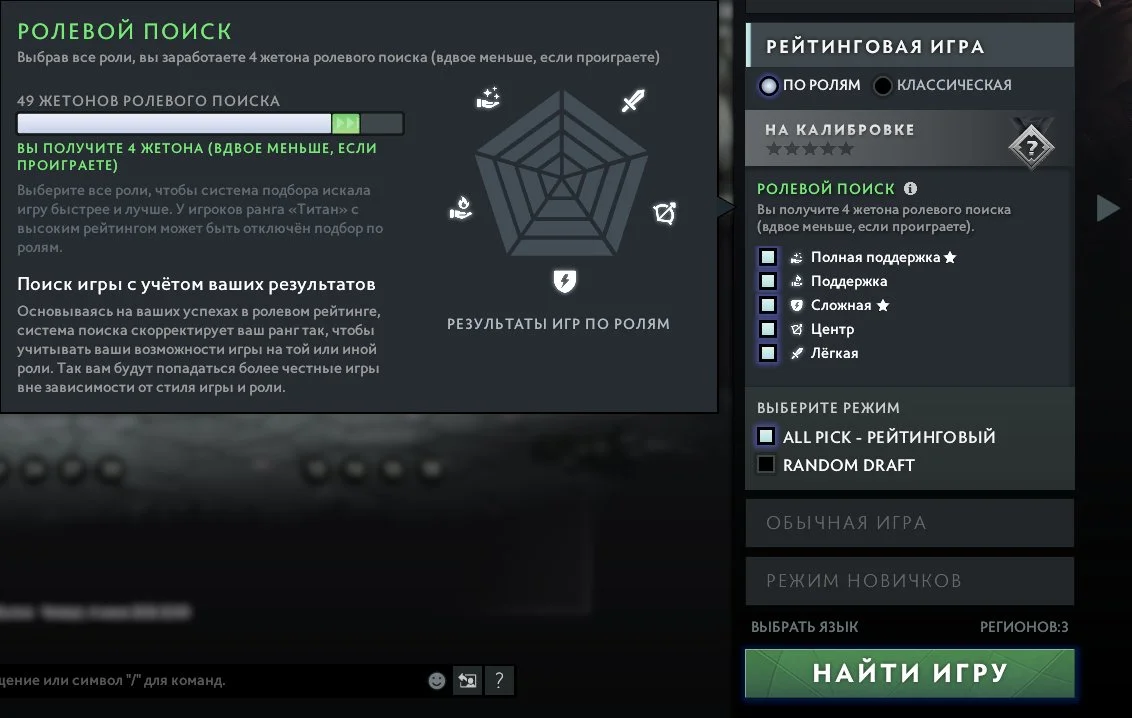Screen dimensions: 1132x718
Task: Click the hard support icon on the pentagon chart
Action: [489, 97]
